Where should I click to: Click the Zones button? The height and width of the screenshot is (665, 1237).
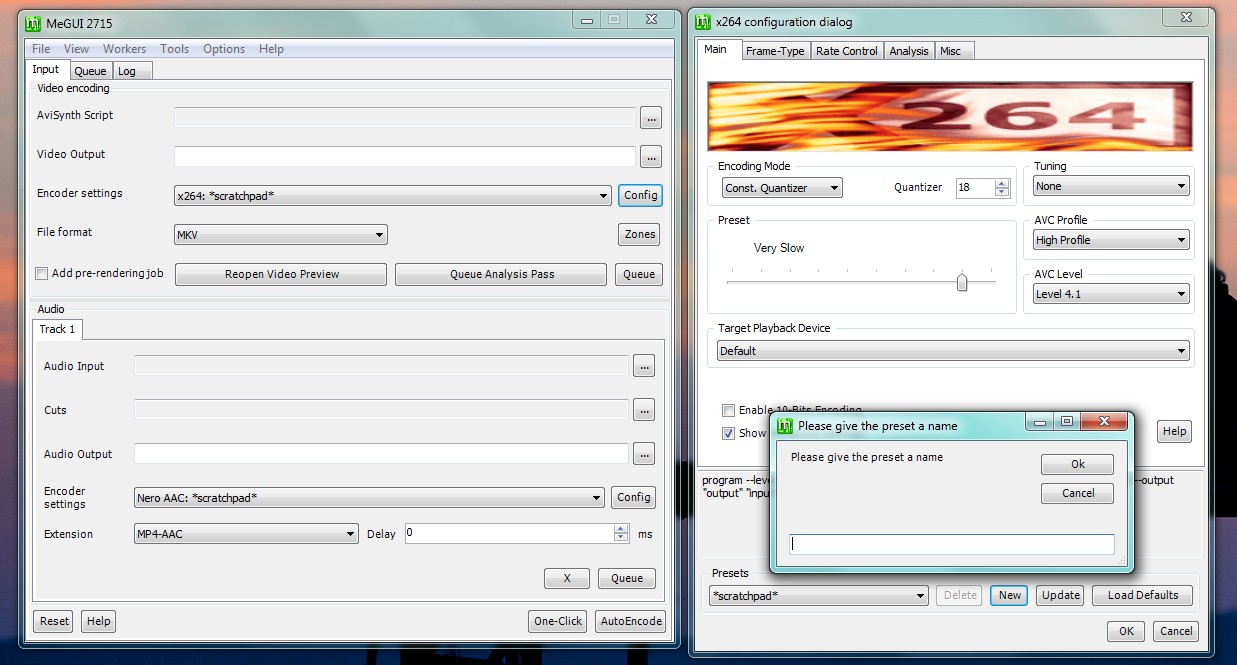coord(640,234)
